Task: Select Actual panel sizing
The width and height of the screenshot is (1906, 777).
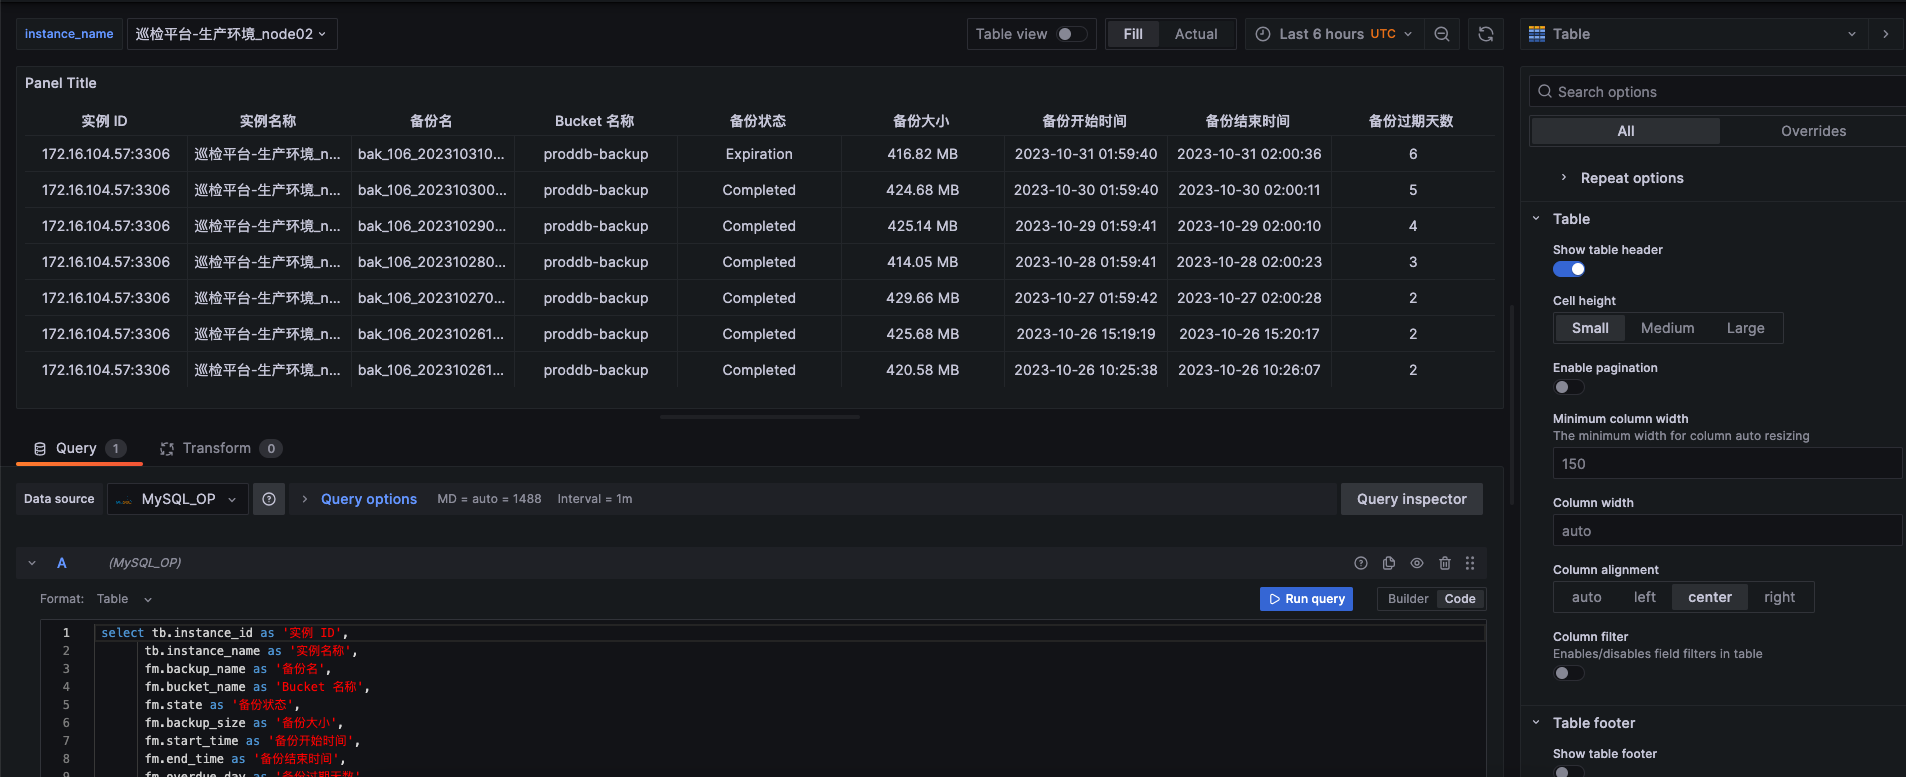Action: (1196, 34)
